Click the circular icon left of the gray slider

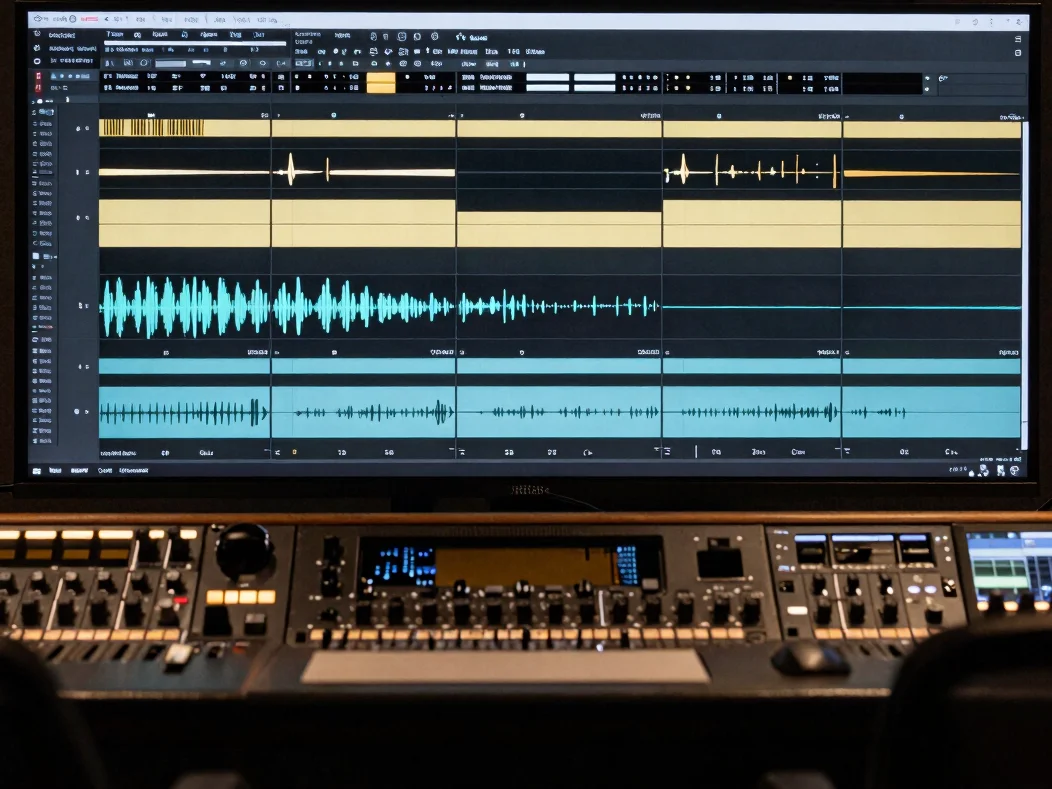tap(144, 63)
